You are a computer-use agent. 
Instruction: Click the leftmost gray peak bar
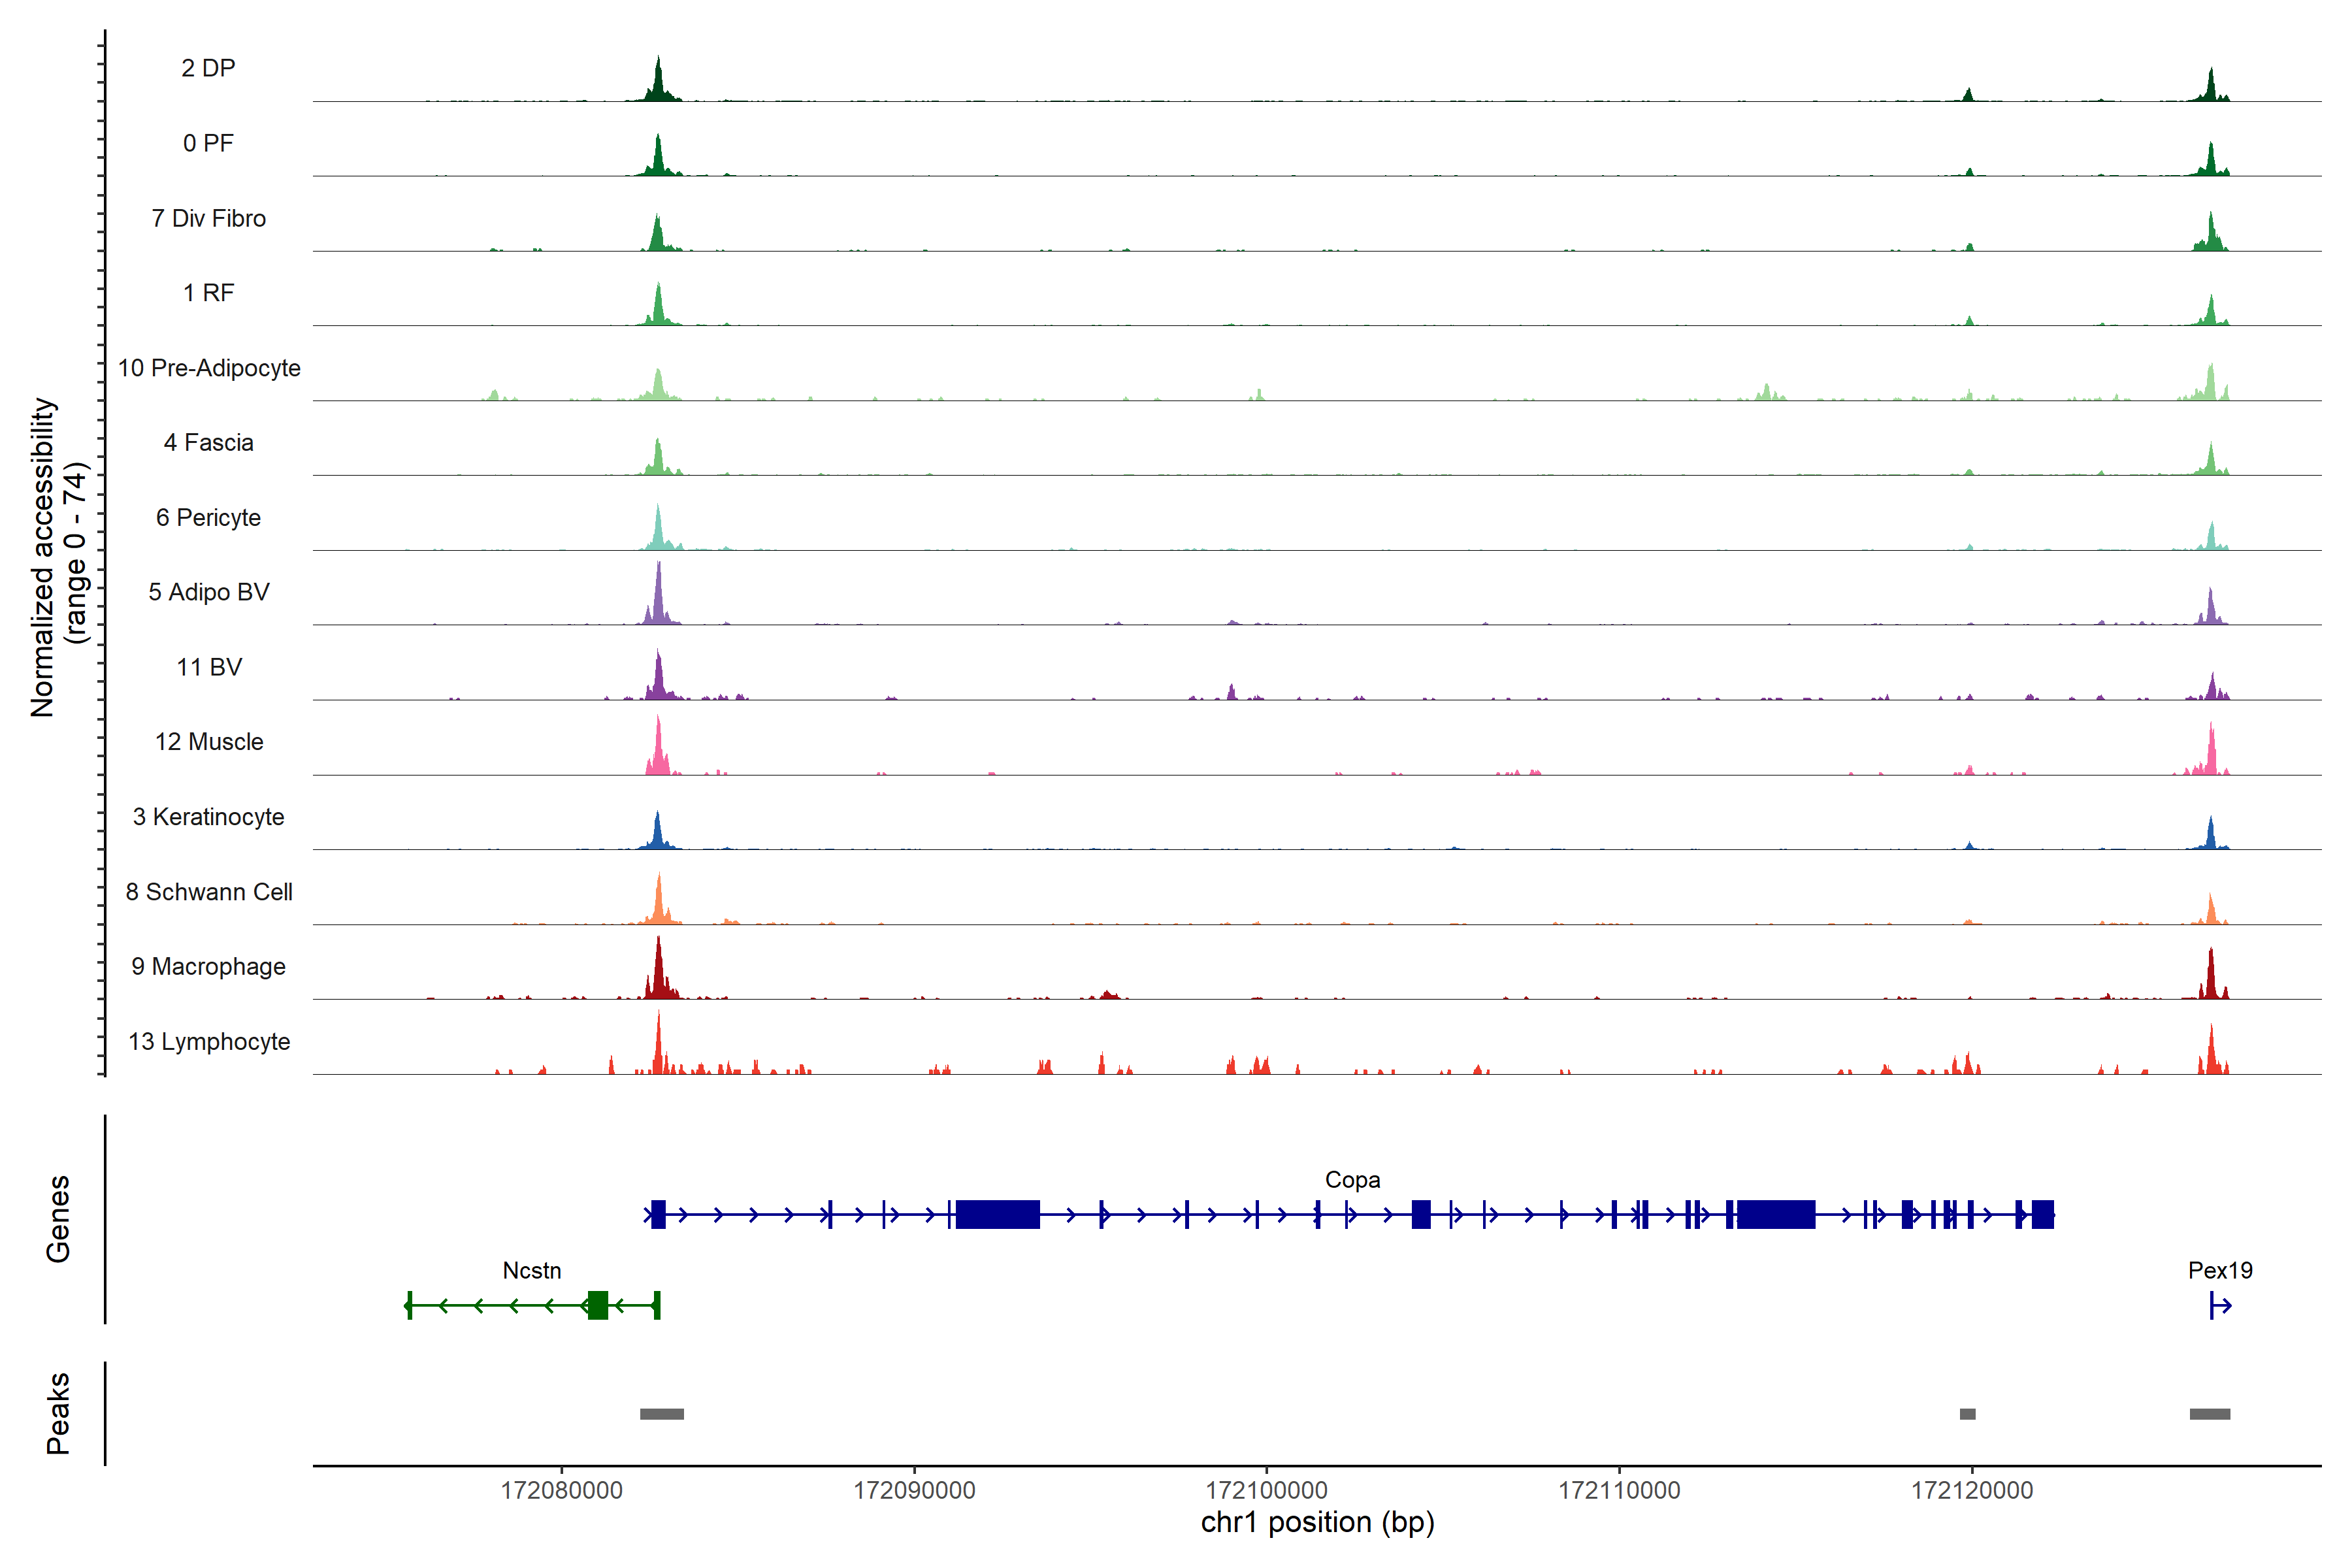tap(661, 1414)
